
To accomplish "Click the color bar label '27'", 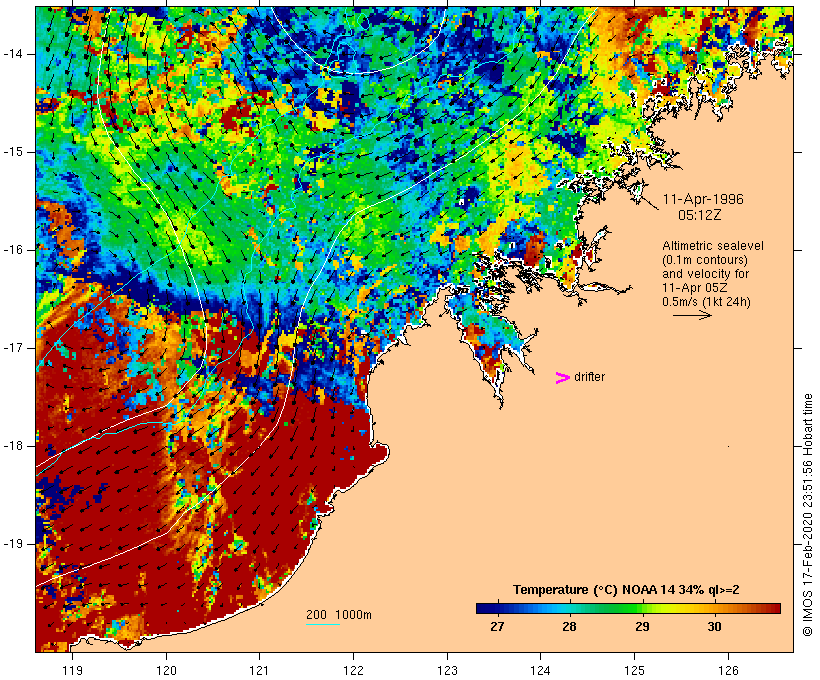I will click(x=497, y=626).
